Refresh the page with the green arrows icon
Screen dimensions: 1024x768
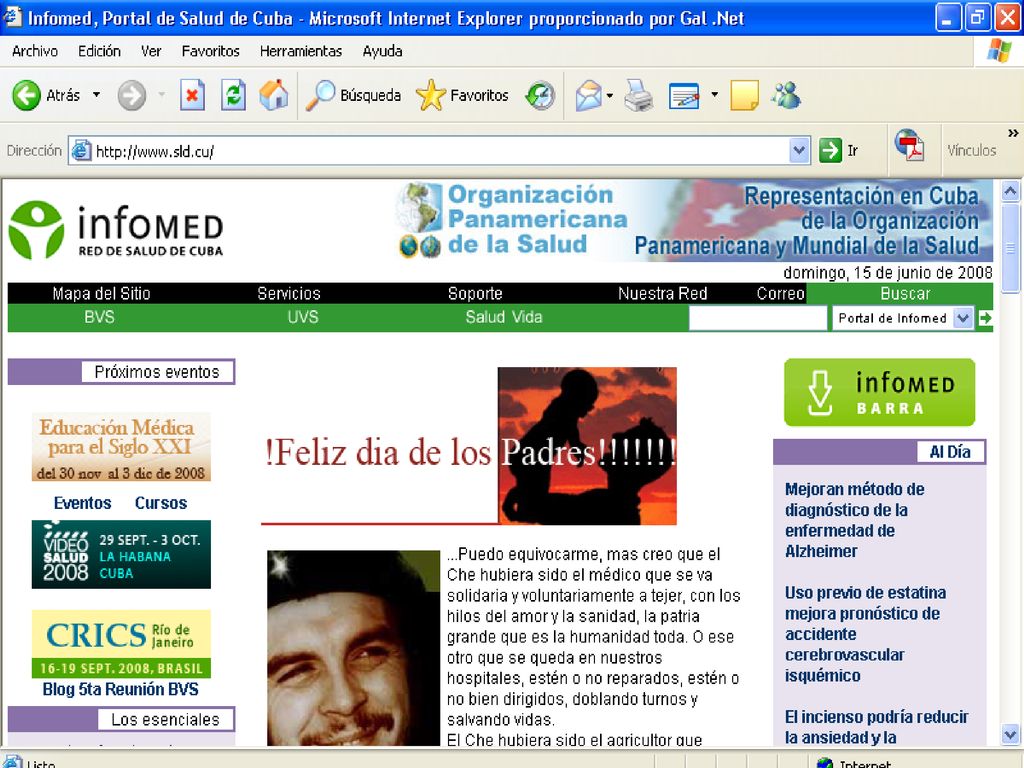click(233, 96)
